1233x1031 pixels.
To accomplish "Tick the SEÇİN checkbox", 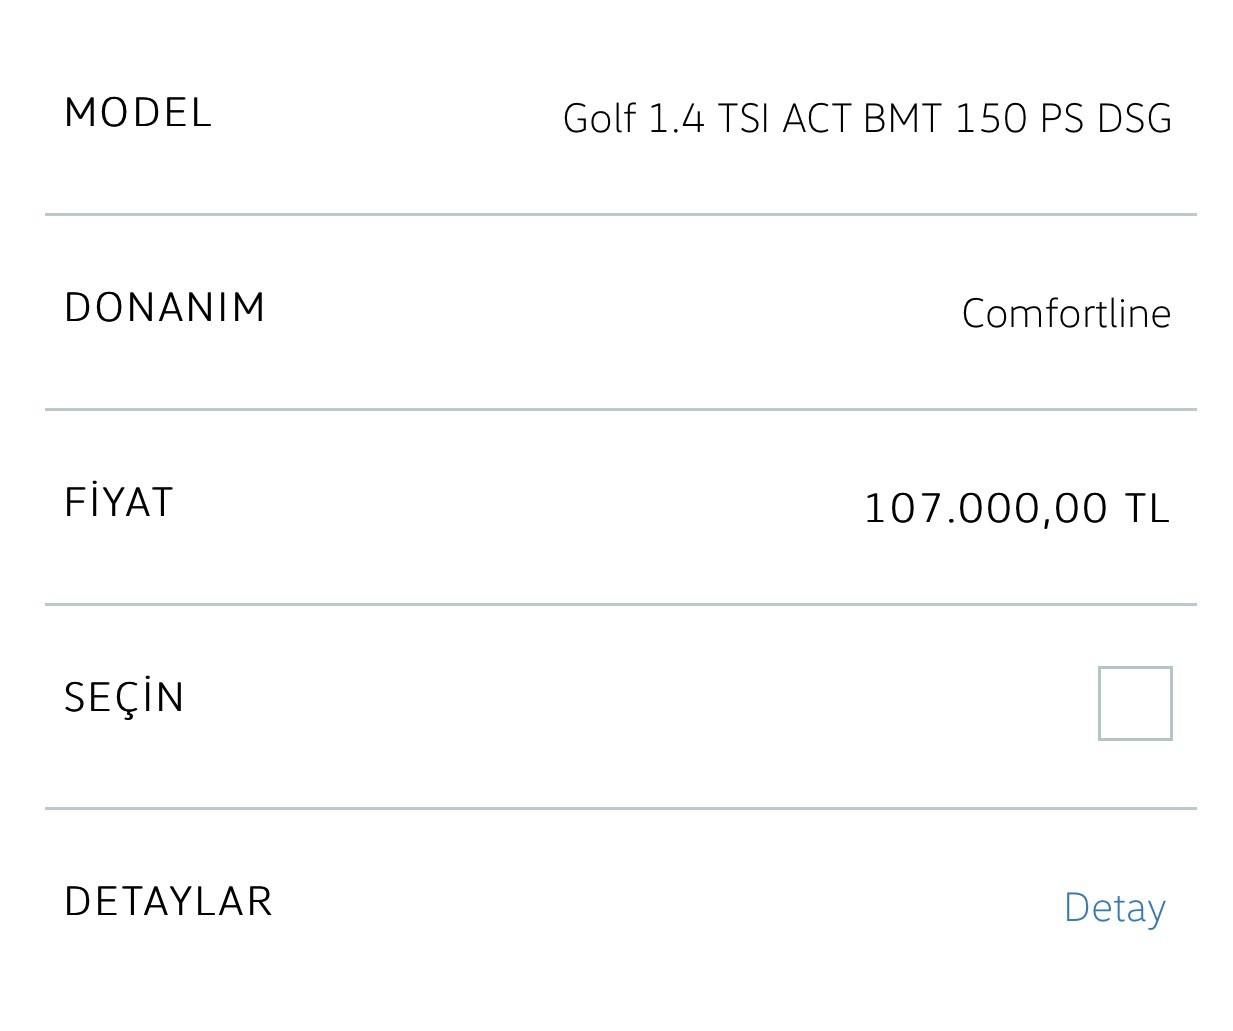I will click(x=1135, y=703).
